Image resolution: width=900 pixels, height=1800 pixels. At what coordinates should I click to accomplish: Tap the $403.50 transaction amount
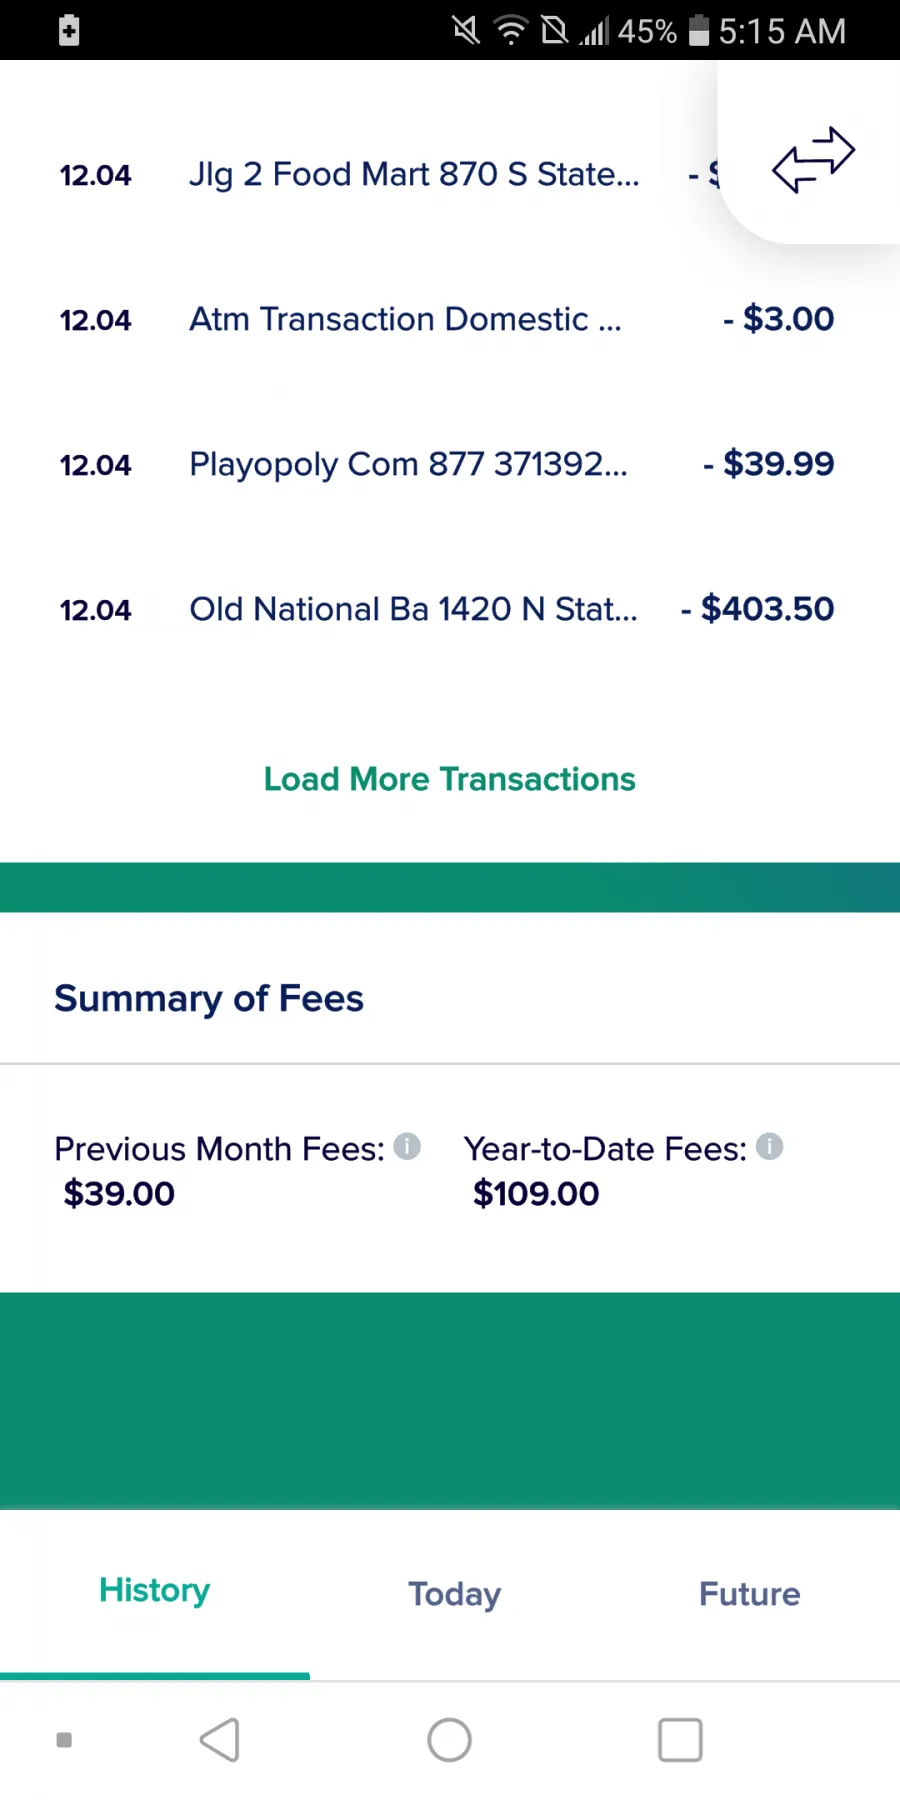pos(758,609)
